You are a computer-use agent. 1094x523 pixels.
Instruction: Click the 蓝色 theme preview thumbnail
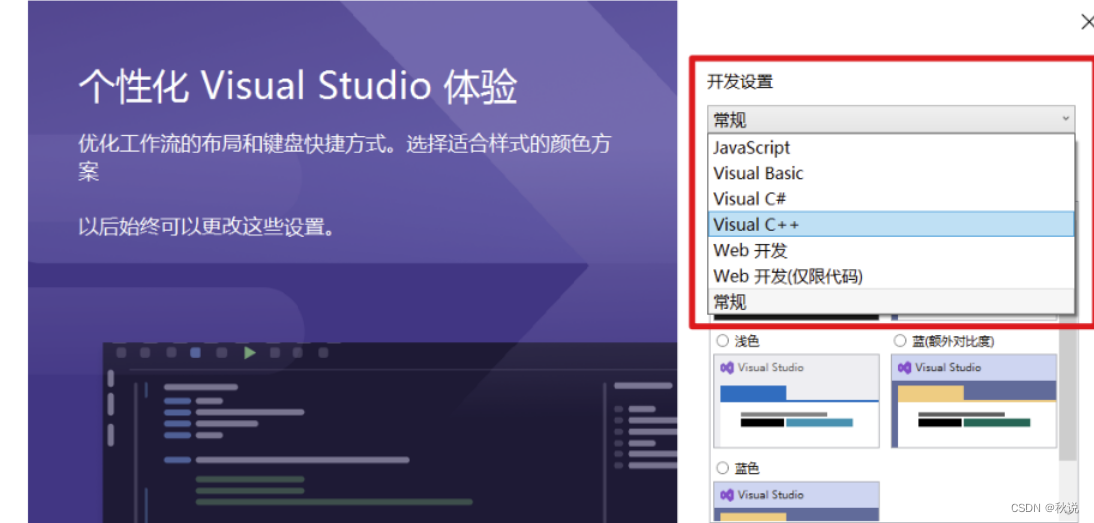[796, 502]
